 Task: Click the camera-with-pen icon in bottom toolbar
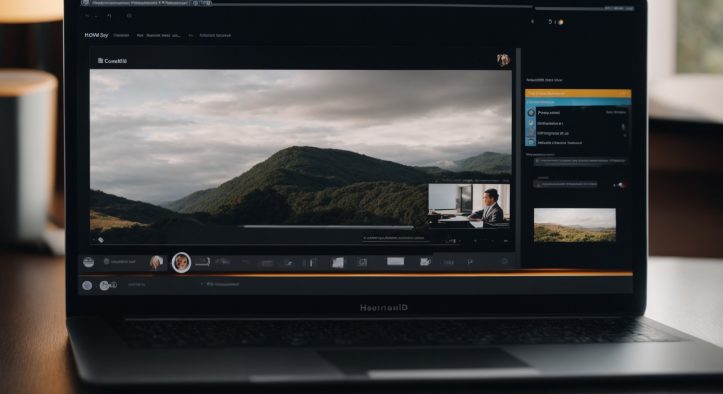[425, 262]
